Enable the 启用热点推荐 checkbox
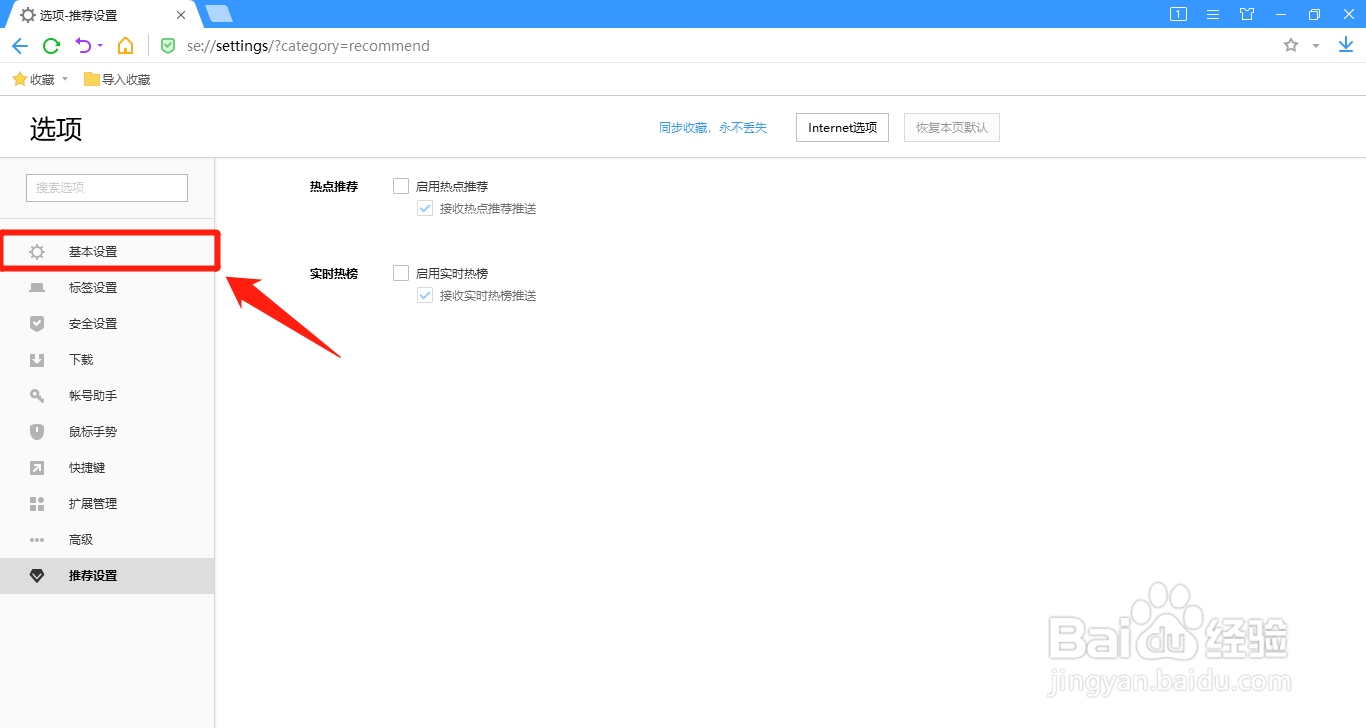This screenshot has height=728, width=1366. pos(400,185)
